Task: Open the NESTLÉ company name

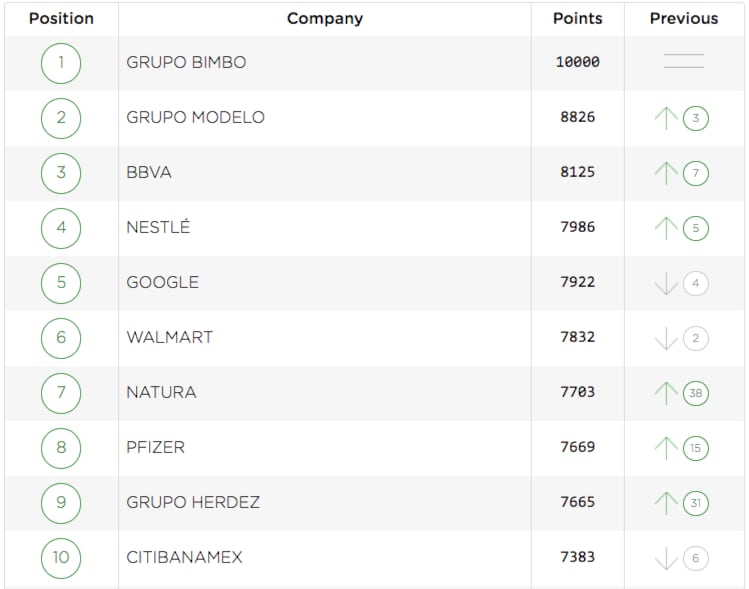Action: [x=158, y=227]
